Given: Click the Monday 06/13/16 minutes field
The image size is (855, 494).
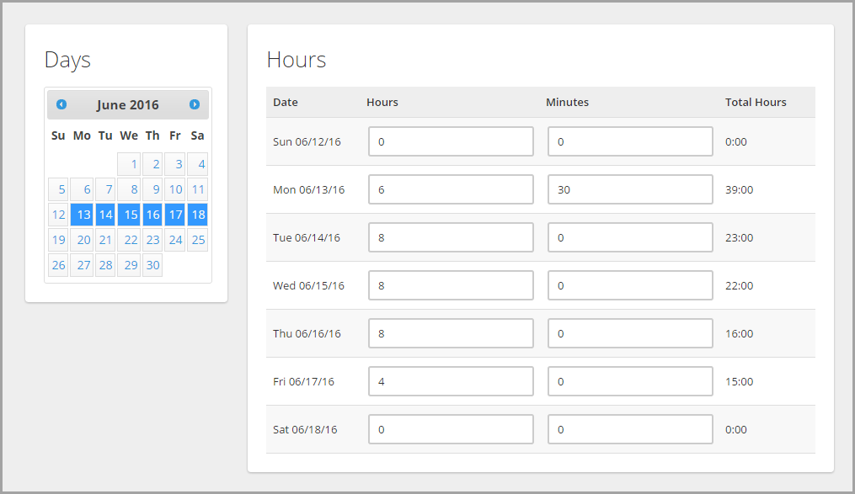Looking at the screenshot, I should (630, 190).
